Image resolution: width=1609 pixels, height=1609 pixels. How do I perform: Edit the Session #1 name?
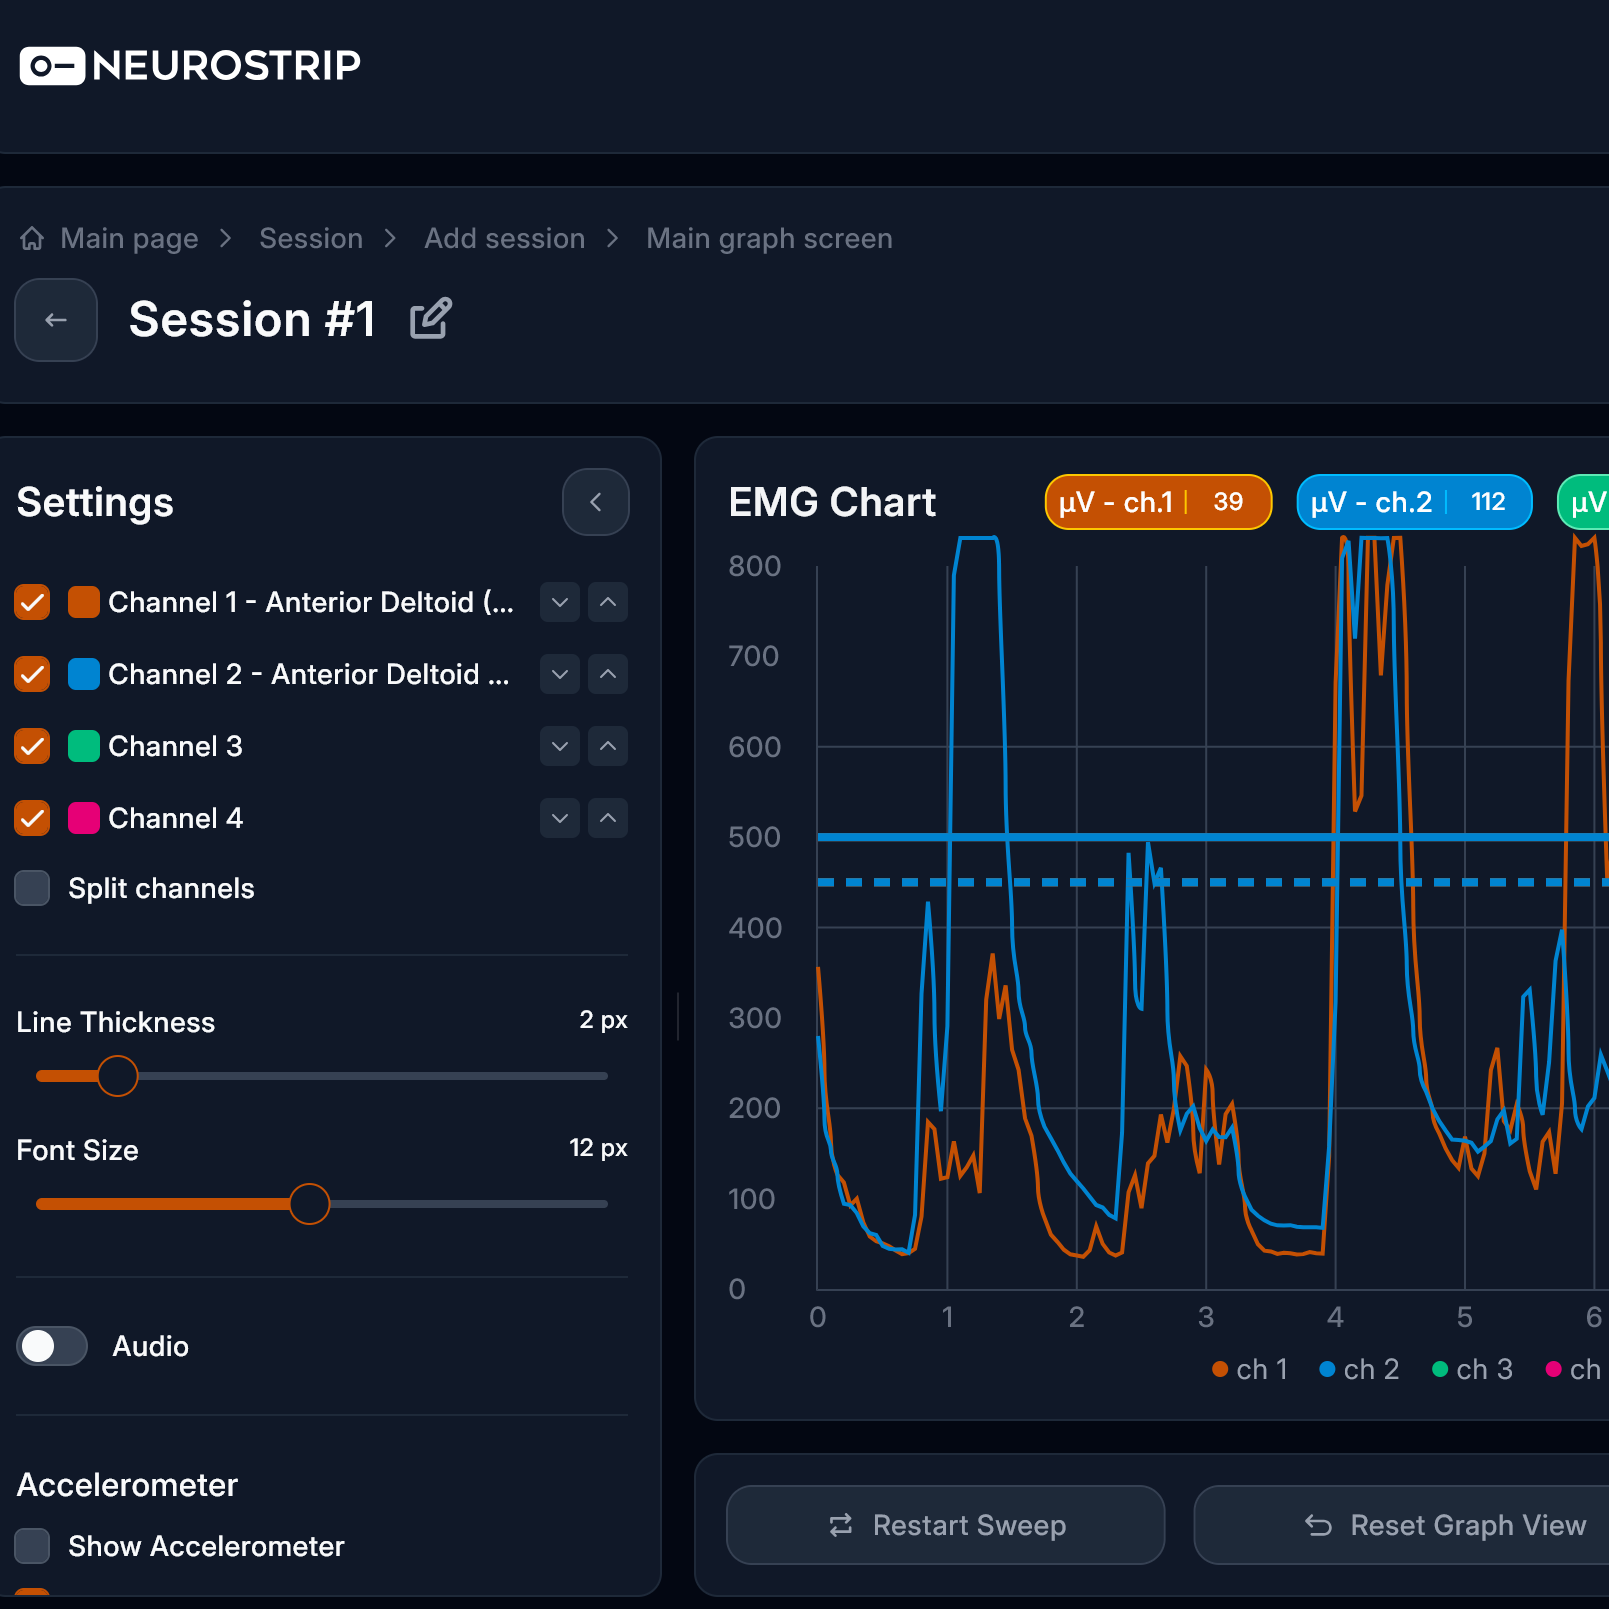click(x=431, y=319)
